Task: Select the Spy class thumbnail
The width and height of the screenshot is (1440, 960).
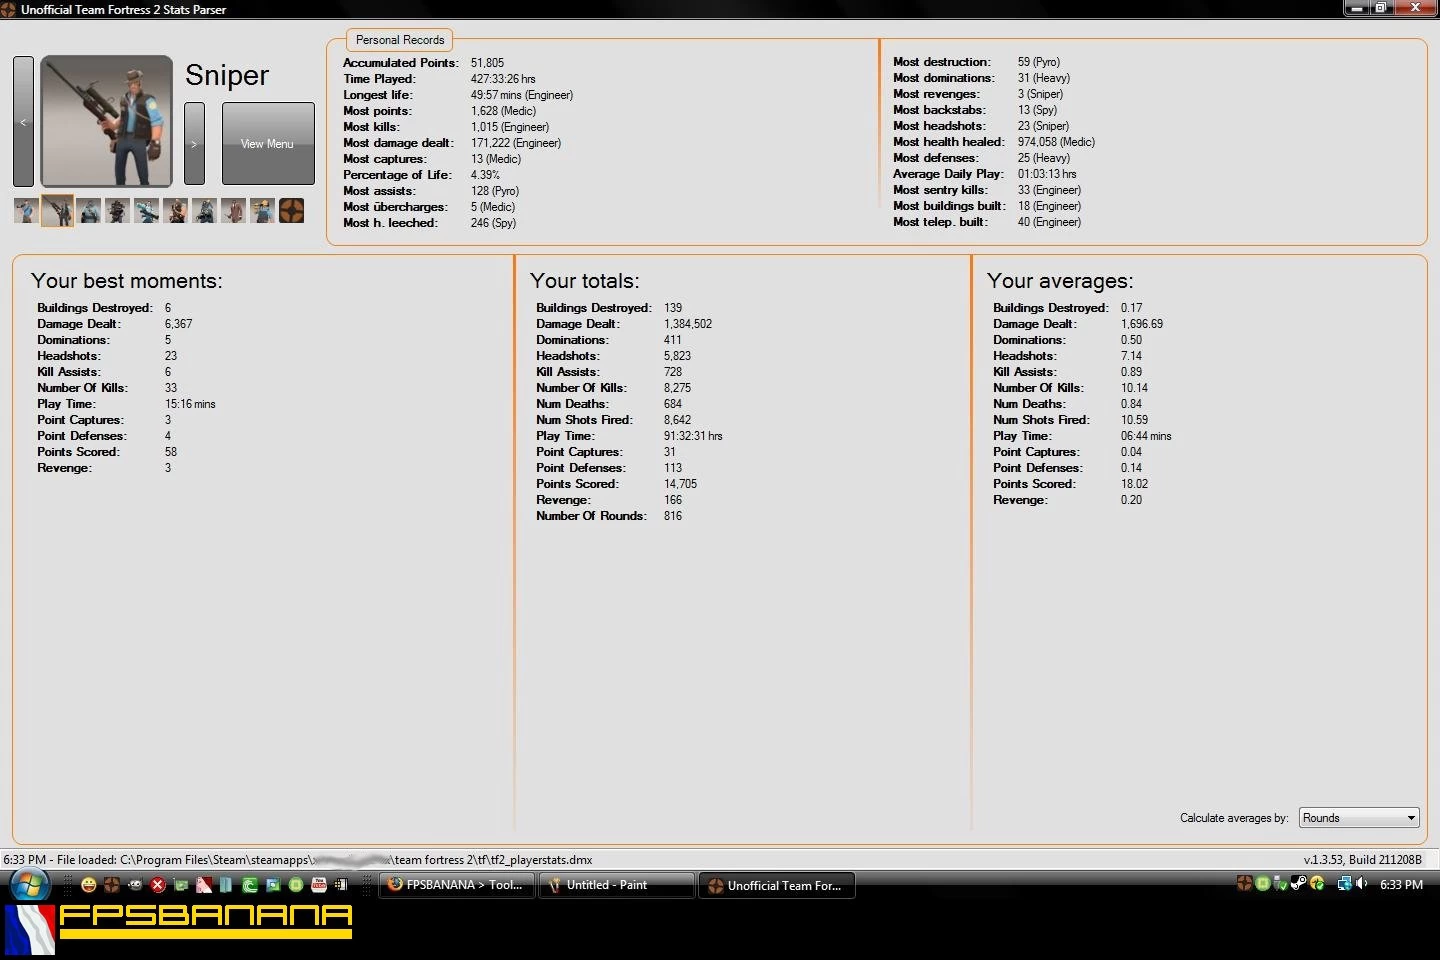Action: coord(234,211)
